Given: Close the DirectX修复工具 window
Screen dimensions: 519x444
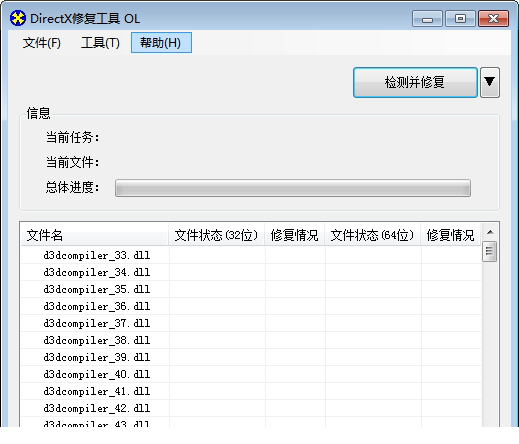Looking at the screenshot, I should (493, 19).
